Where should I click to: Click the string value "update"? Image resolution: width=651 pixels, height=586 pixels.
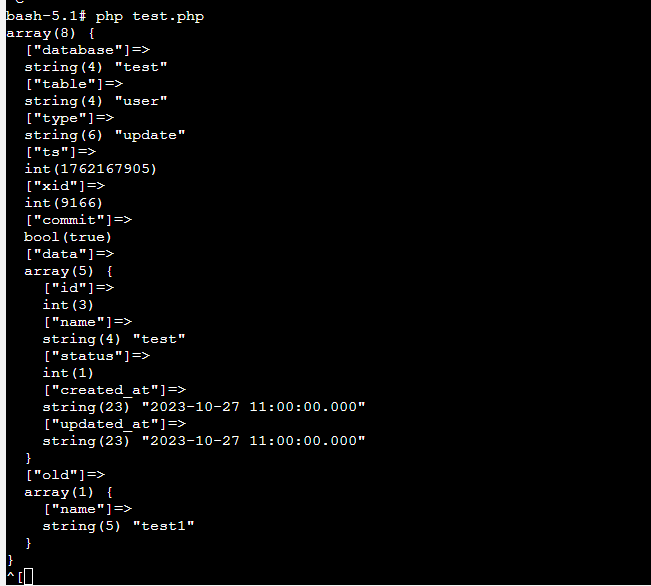(150, 135)
